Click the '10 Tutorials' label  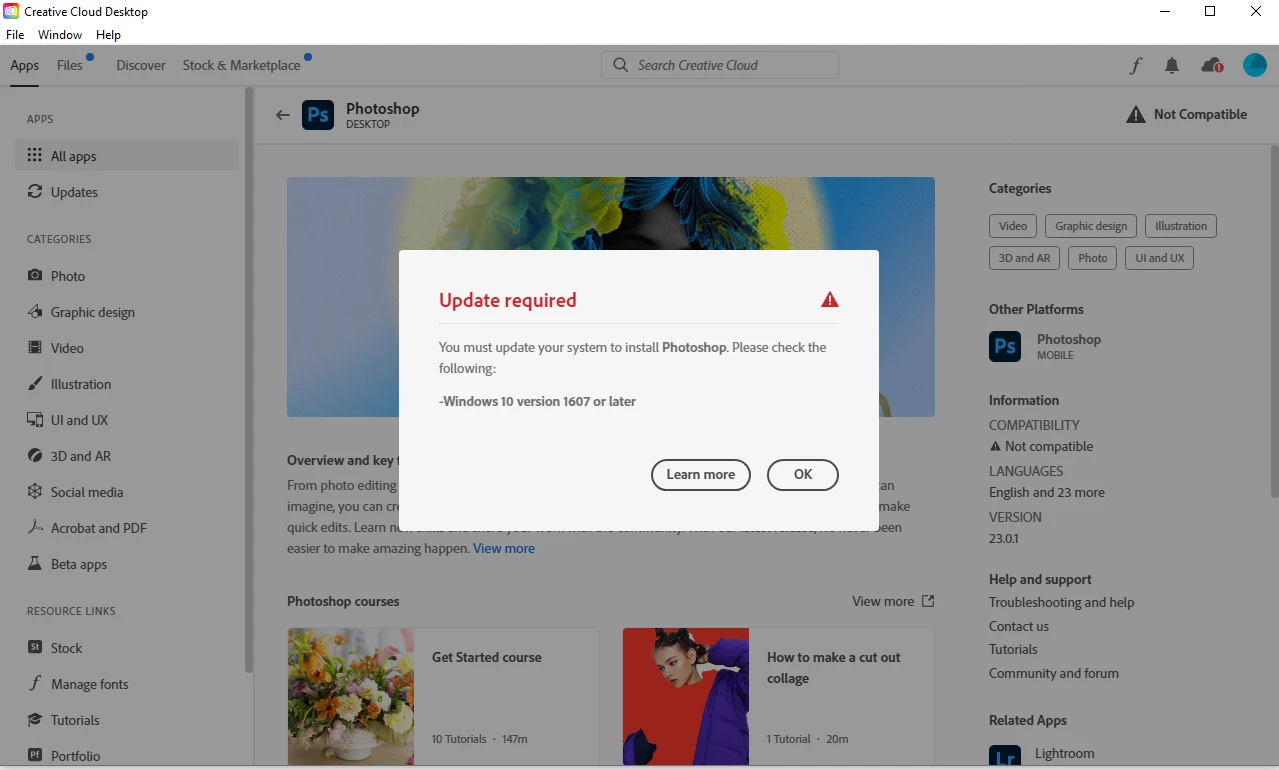(x=459, y=739)
